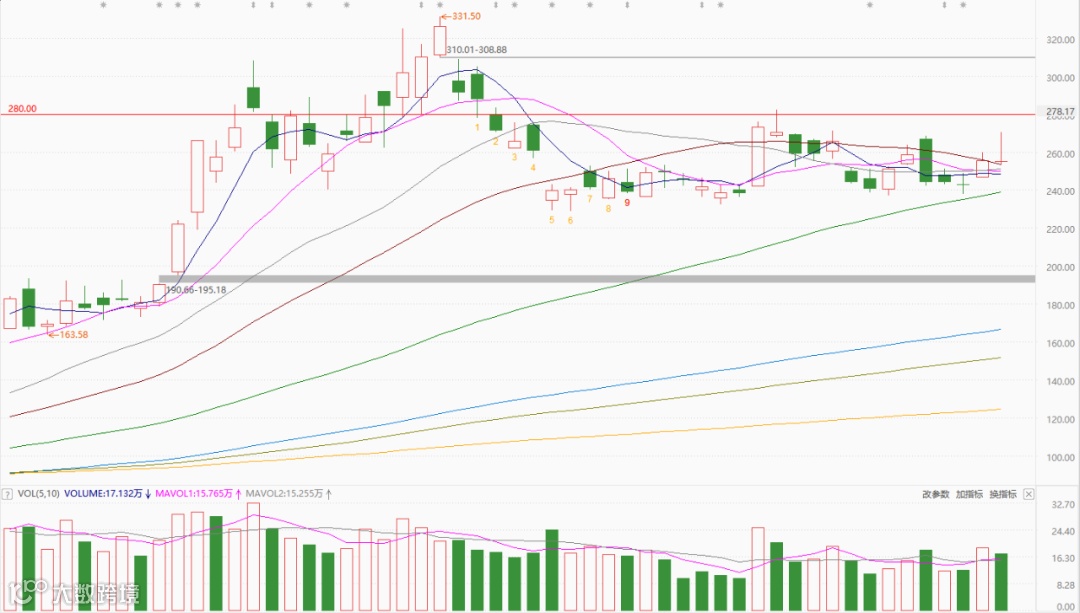Click the 100.00 price axis label
The height and width of the screenshot is (613, 1080).
pos(1060,457)
